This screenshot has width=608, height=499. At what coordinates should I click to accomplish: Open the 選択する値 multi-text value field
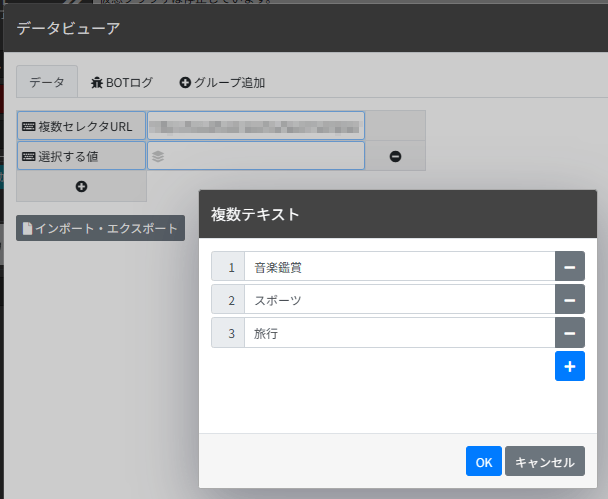pos(256,156)
